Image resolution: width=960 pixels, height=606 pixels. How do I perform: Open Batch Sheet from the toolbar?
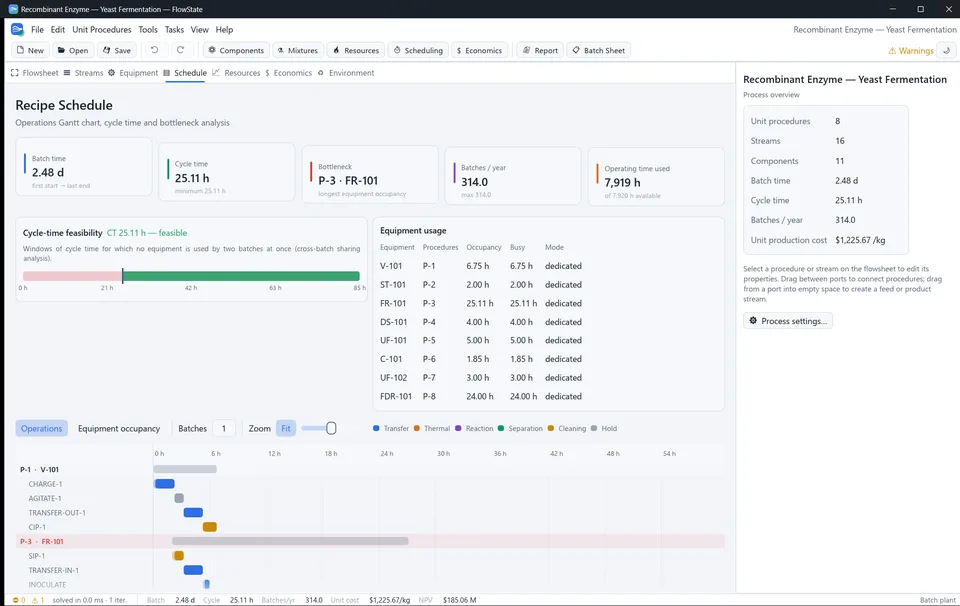[598, 50]
